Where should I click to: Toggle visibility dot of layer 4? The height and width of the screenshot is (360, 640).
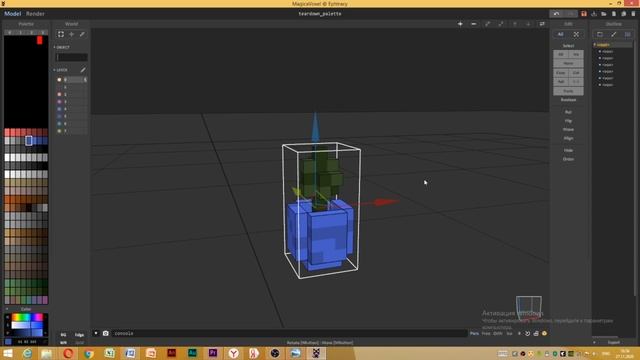click(x=59, y=109)
